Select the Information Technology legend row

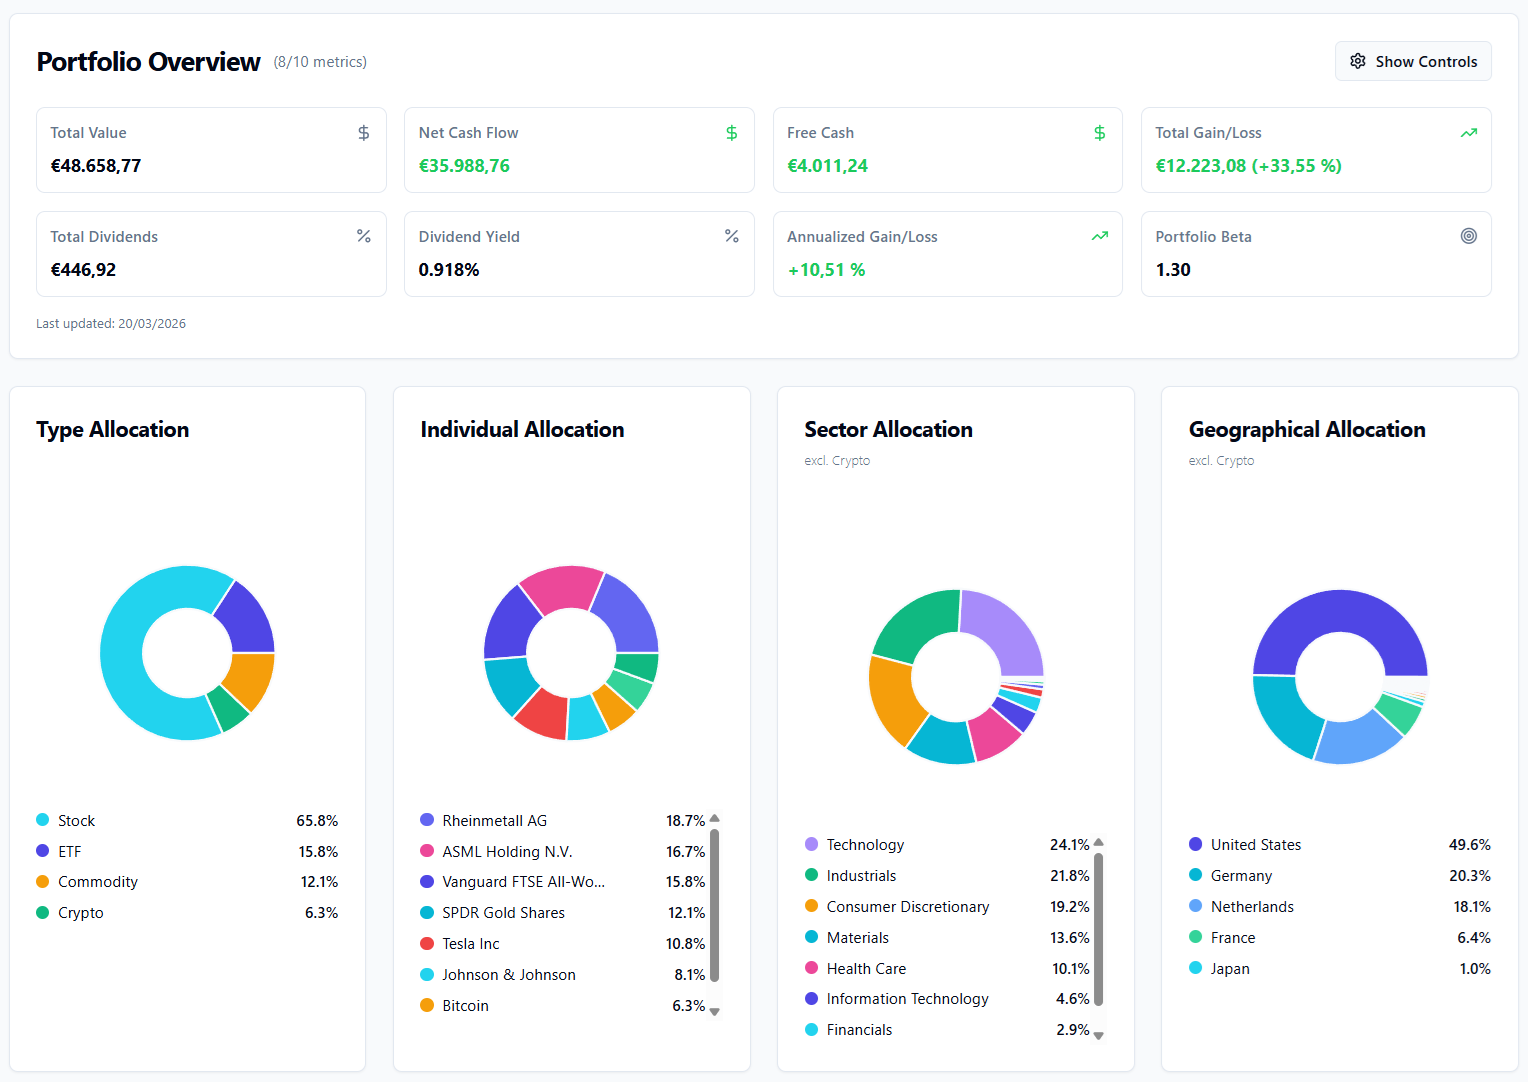click(947, 998)
